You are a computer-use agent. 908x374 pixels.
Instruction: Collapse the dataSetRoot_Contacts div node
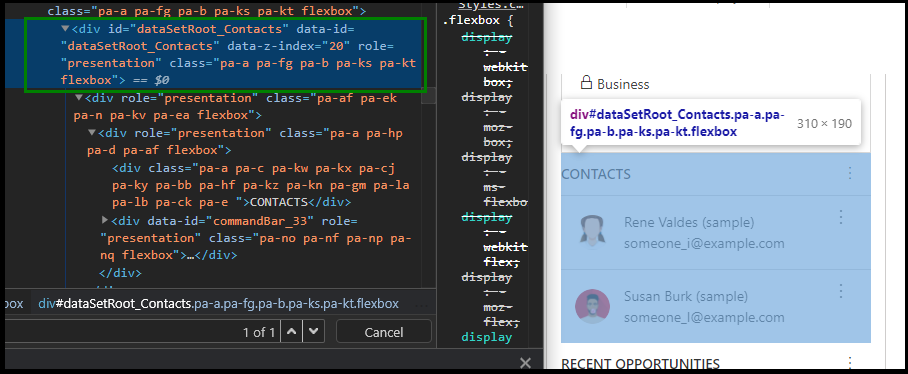click(65, 28)
